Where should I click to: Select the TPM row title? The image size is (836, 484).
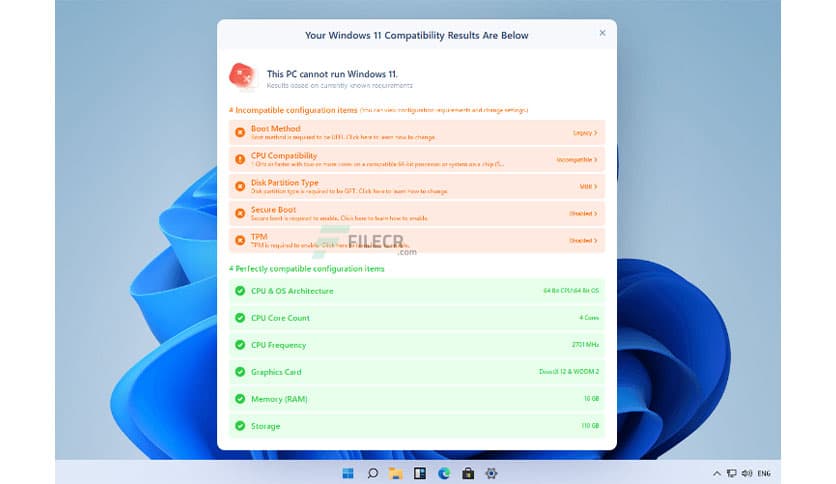(x=259, y=236)
